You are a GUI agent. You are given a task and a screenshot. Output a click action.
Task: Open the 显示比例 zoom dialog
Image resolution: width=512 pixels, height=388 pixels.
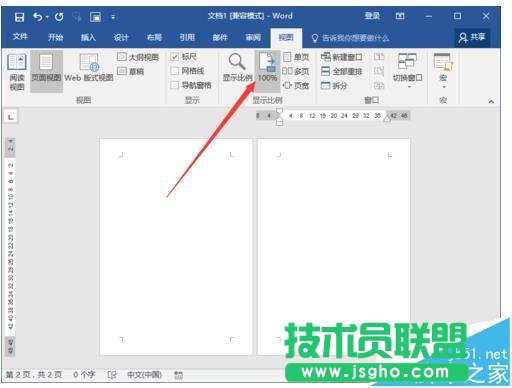tap(237, 68)
